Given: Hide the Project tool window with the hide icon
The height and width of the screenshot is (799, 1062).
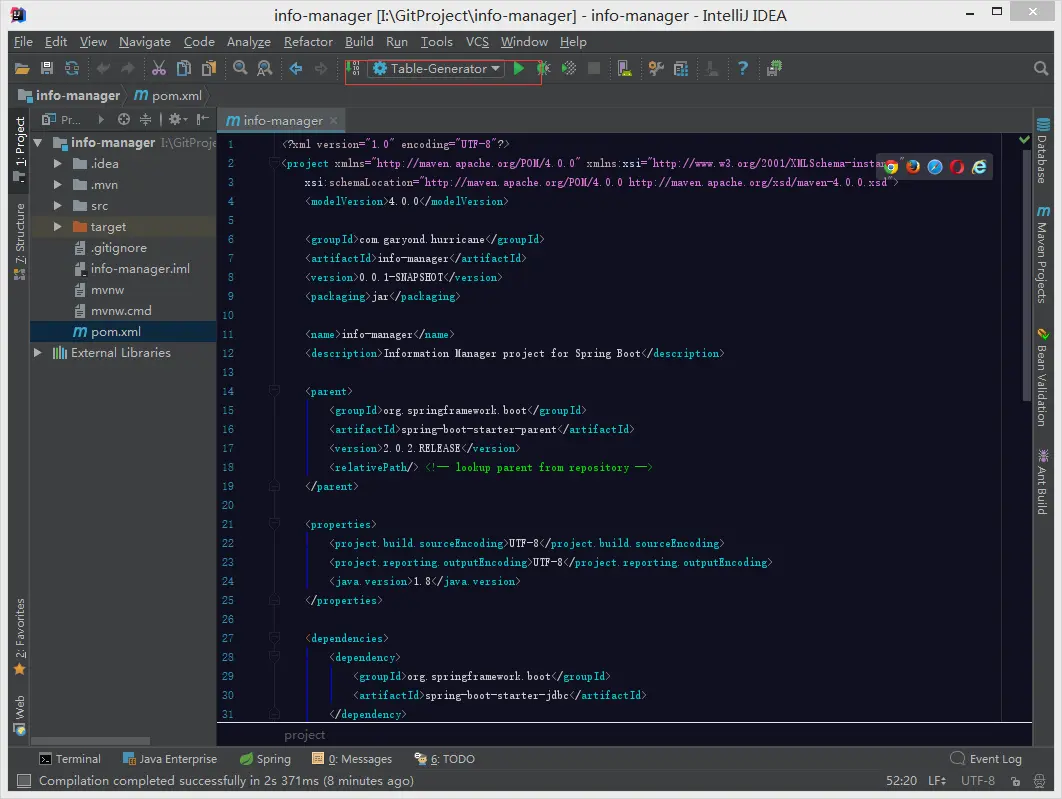Looking at the screenshot, I should 203,120.
